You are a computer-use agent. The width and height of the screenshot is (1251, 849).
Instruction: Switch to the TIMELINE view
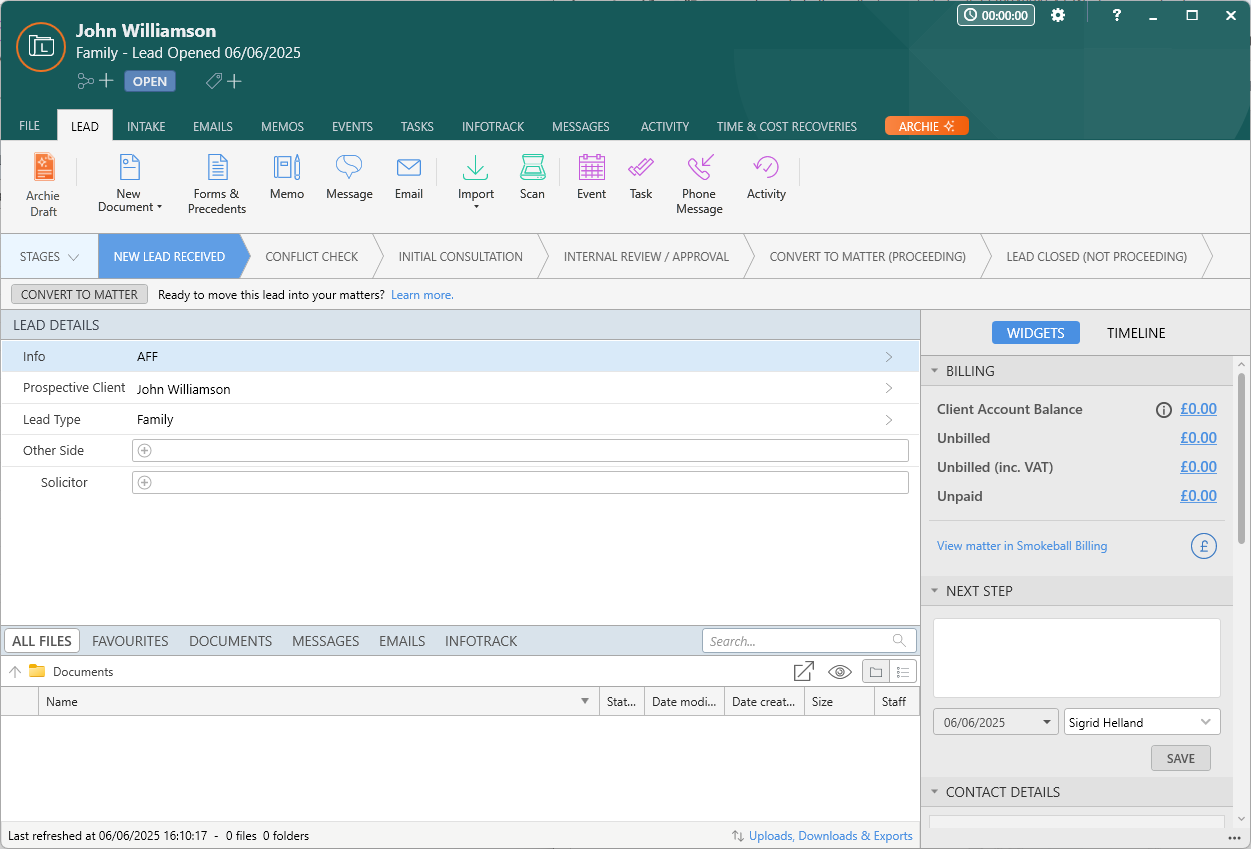[1136, 333]
